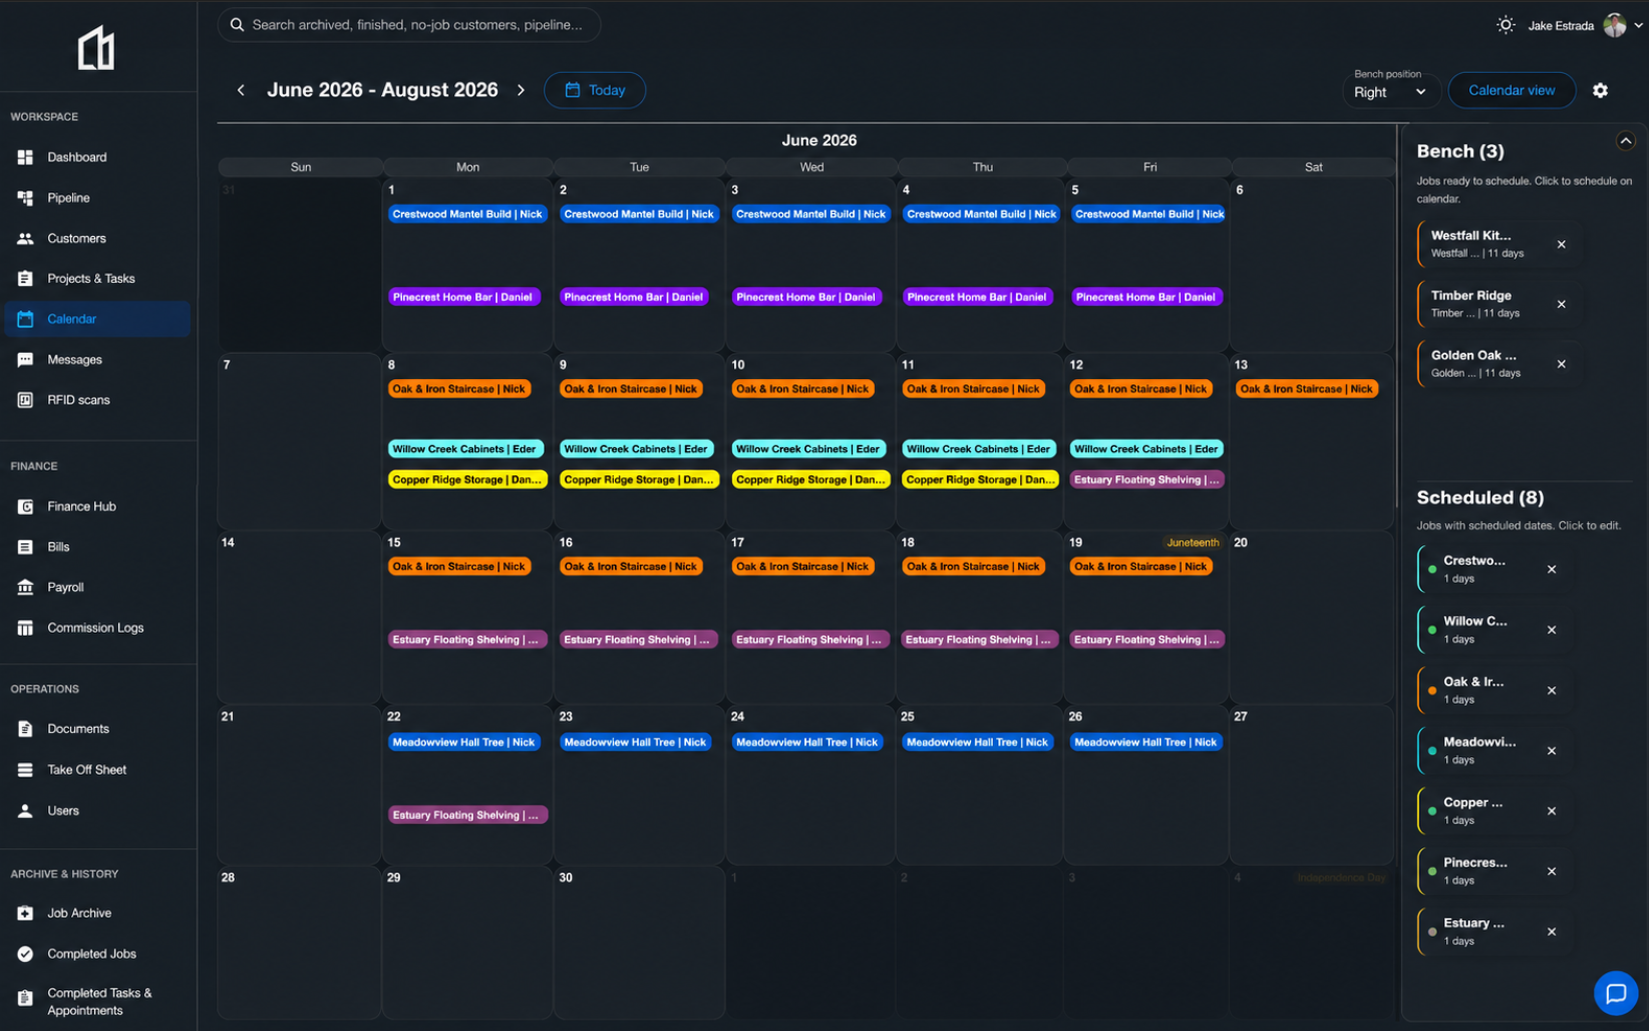Click the search magnifier icon

237,25
